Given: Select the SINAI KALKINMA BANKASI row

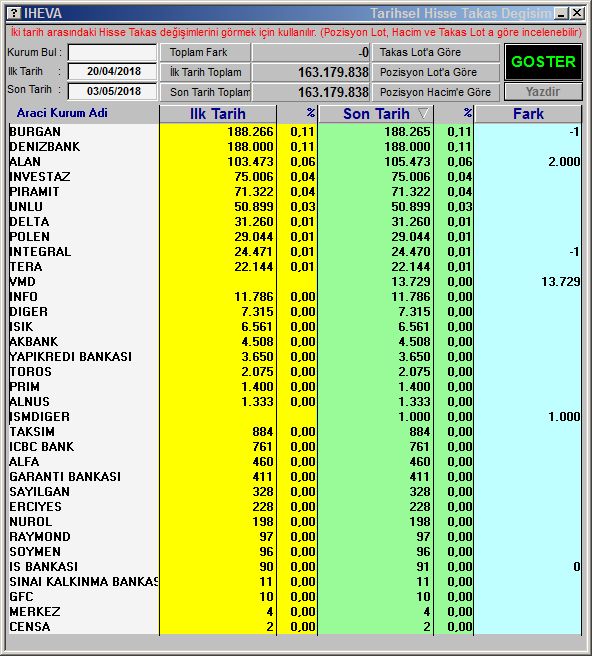Looking at the screenshot, I should pyautogui.click(x=295, y=582).
